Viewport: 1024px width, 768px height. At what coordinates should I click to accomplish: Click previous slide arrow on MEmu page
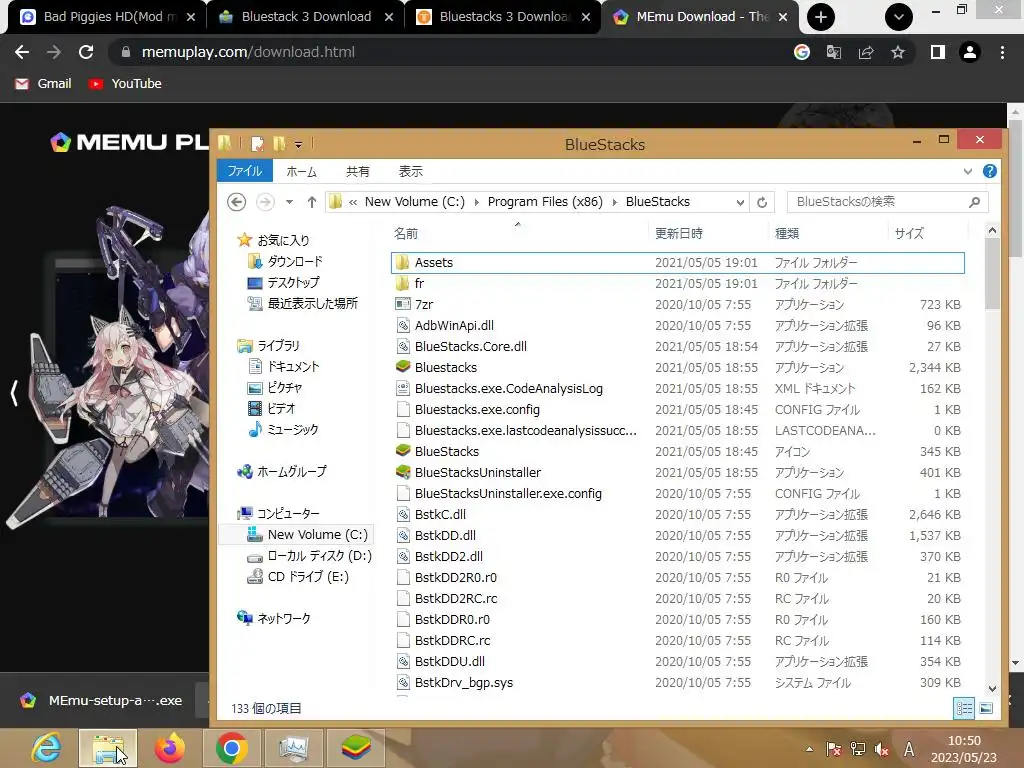coord(14,393)
